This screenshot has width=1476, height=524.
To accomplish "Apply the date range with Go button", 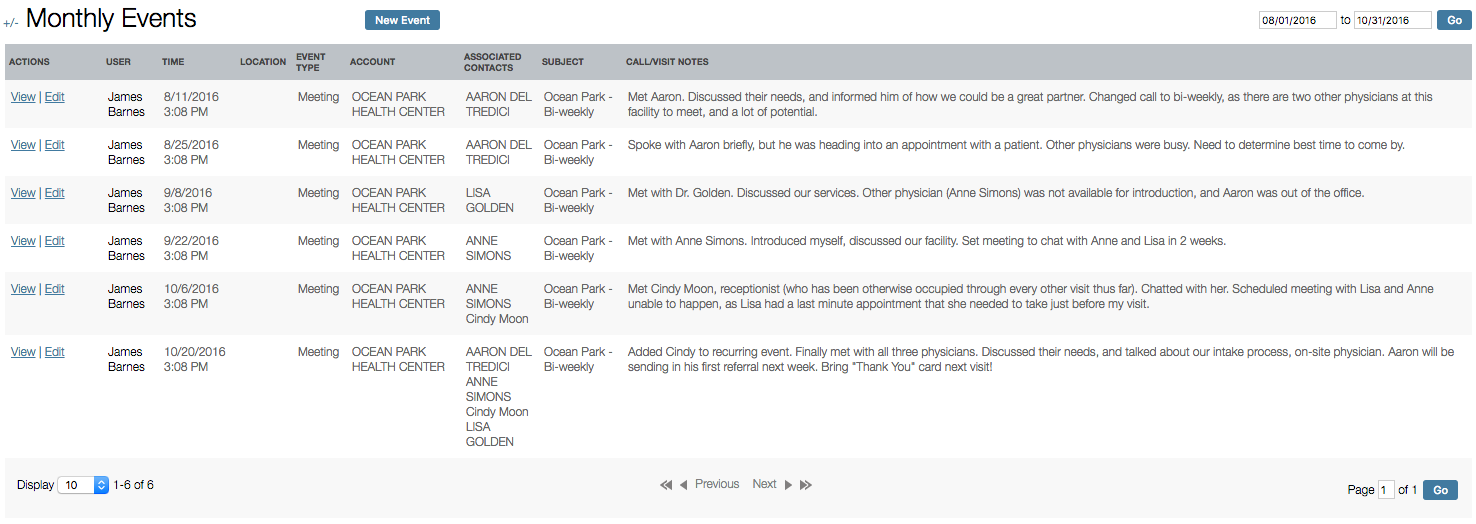I will coord(1454,20).
